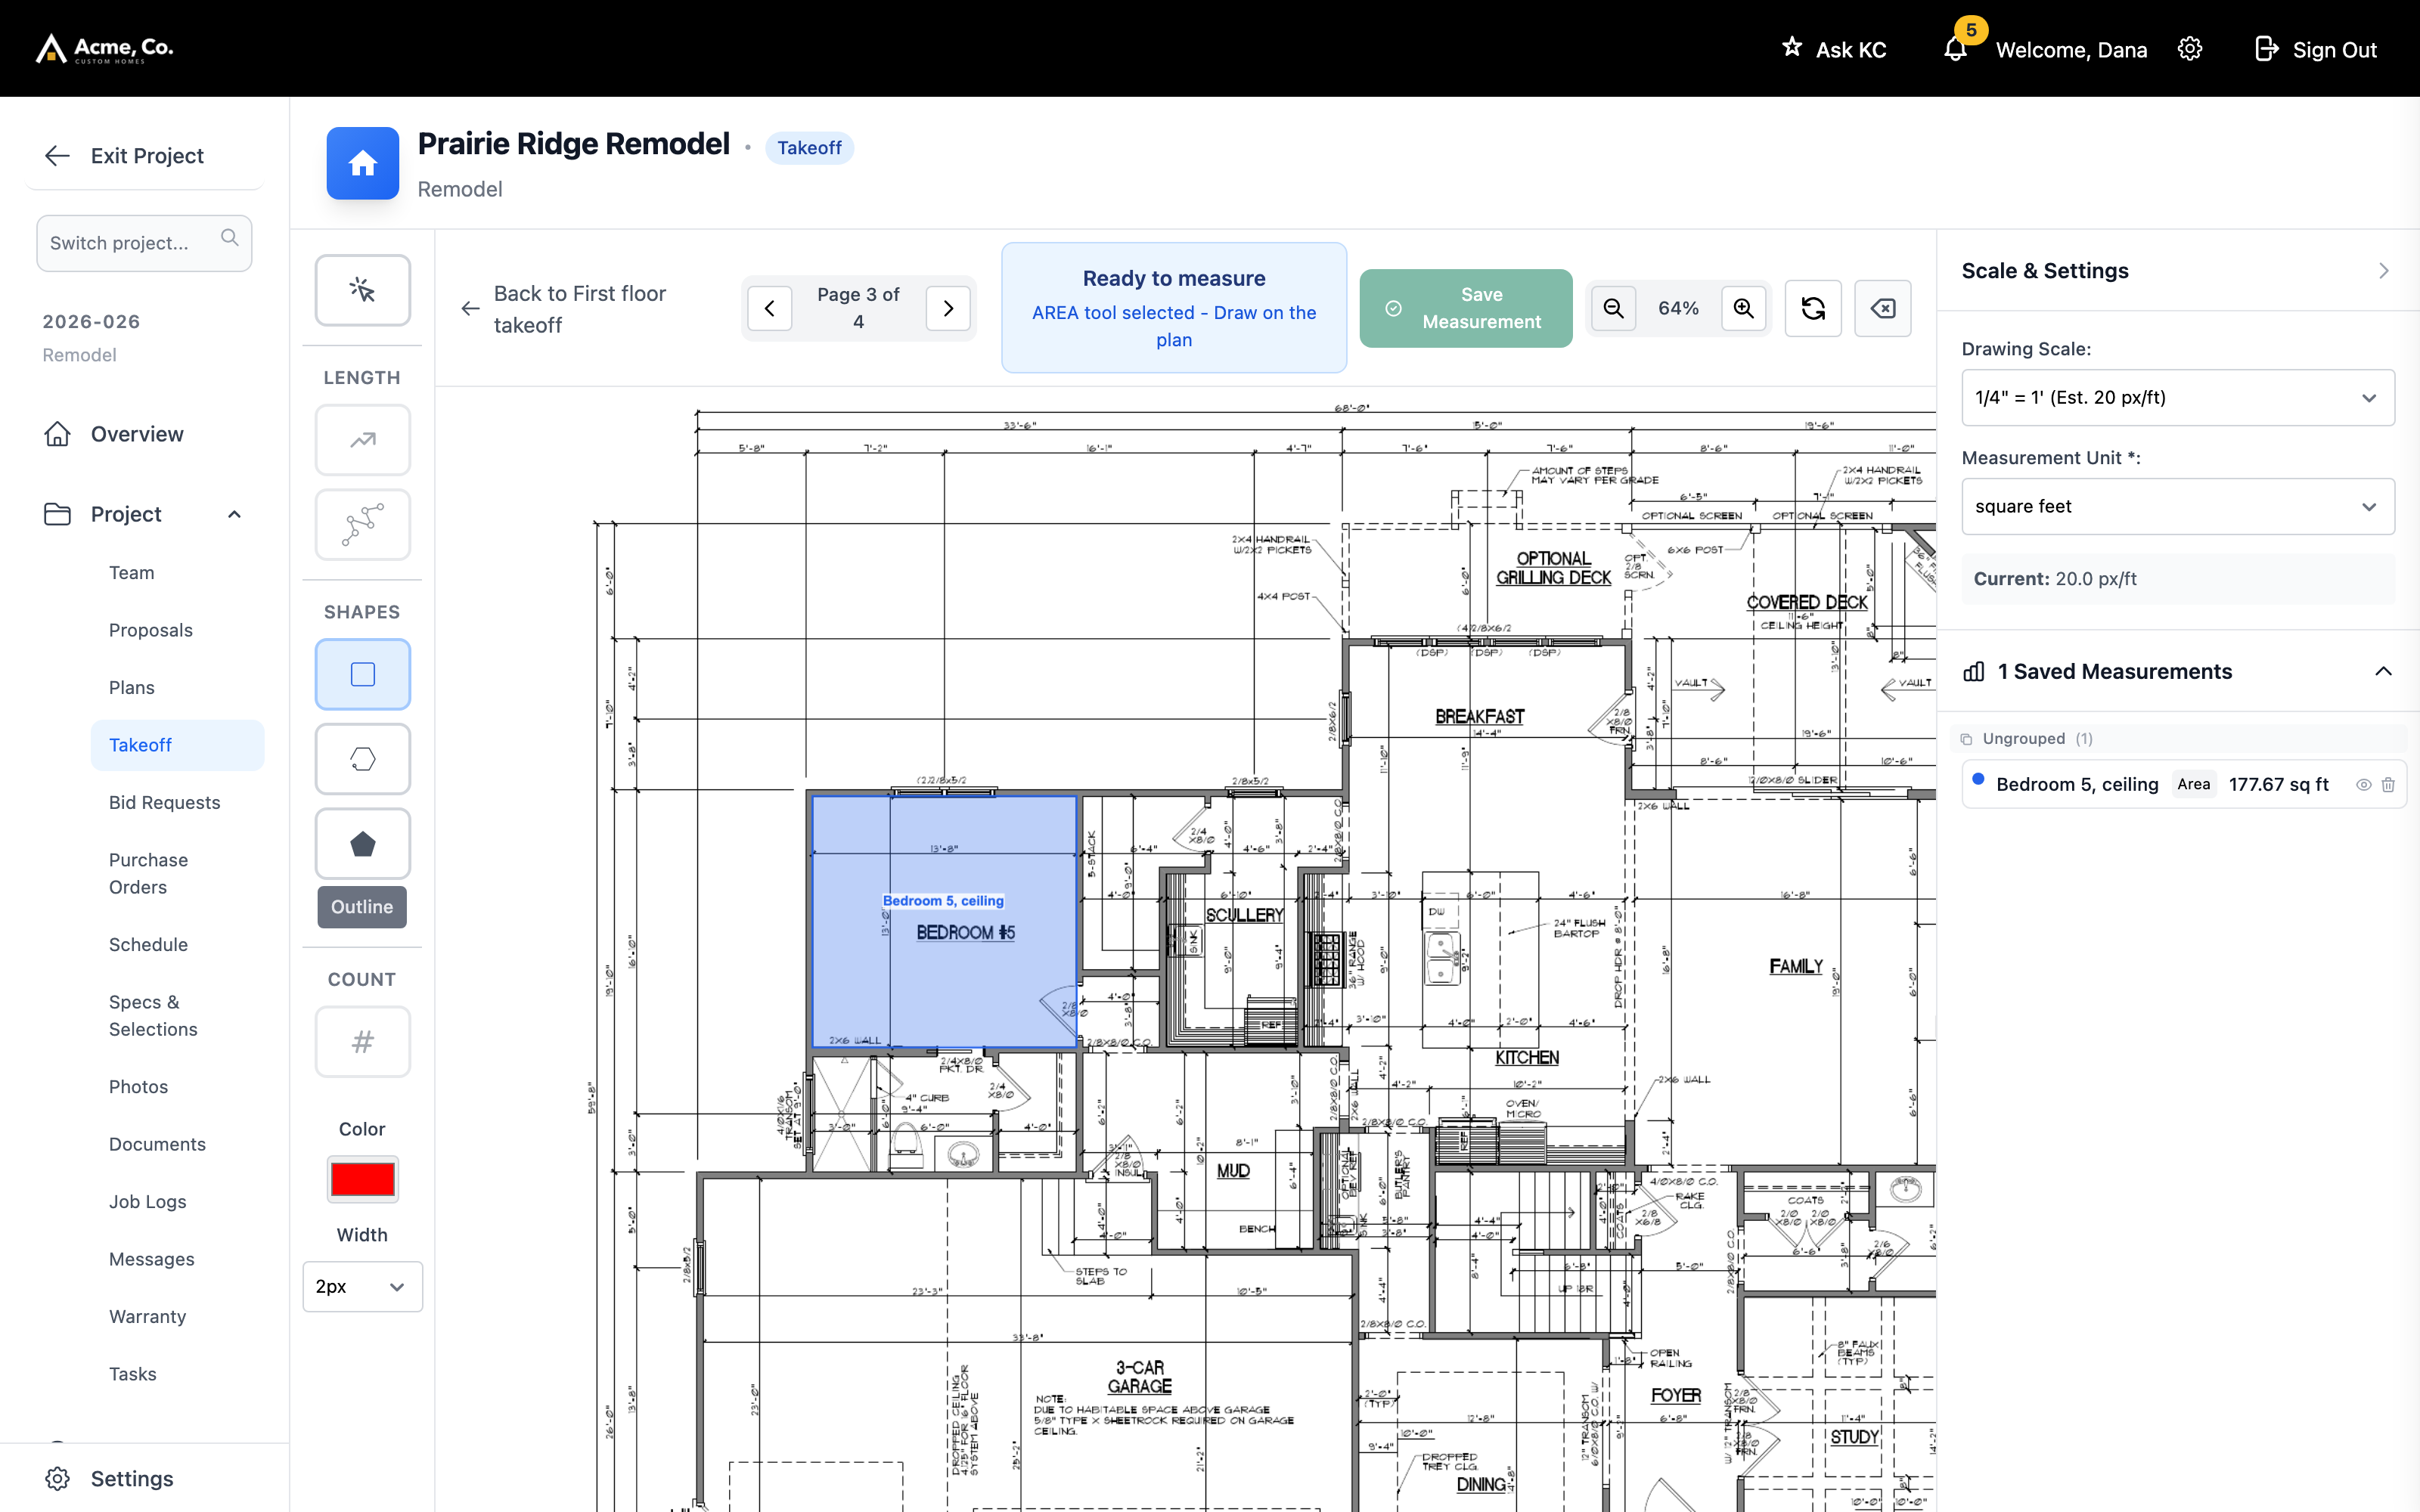
Task: Toggle the Outline shape mode
Action: tap(362, 907)
